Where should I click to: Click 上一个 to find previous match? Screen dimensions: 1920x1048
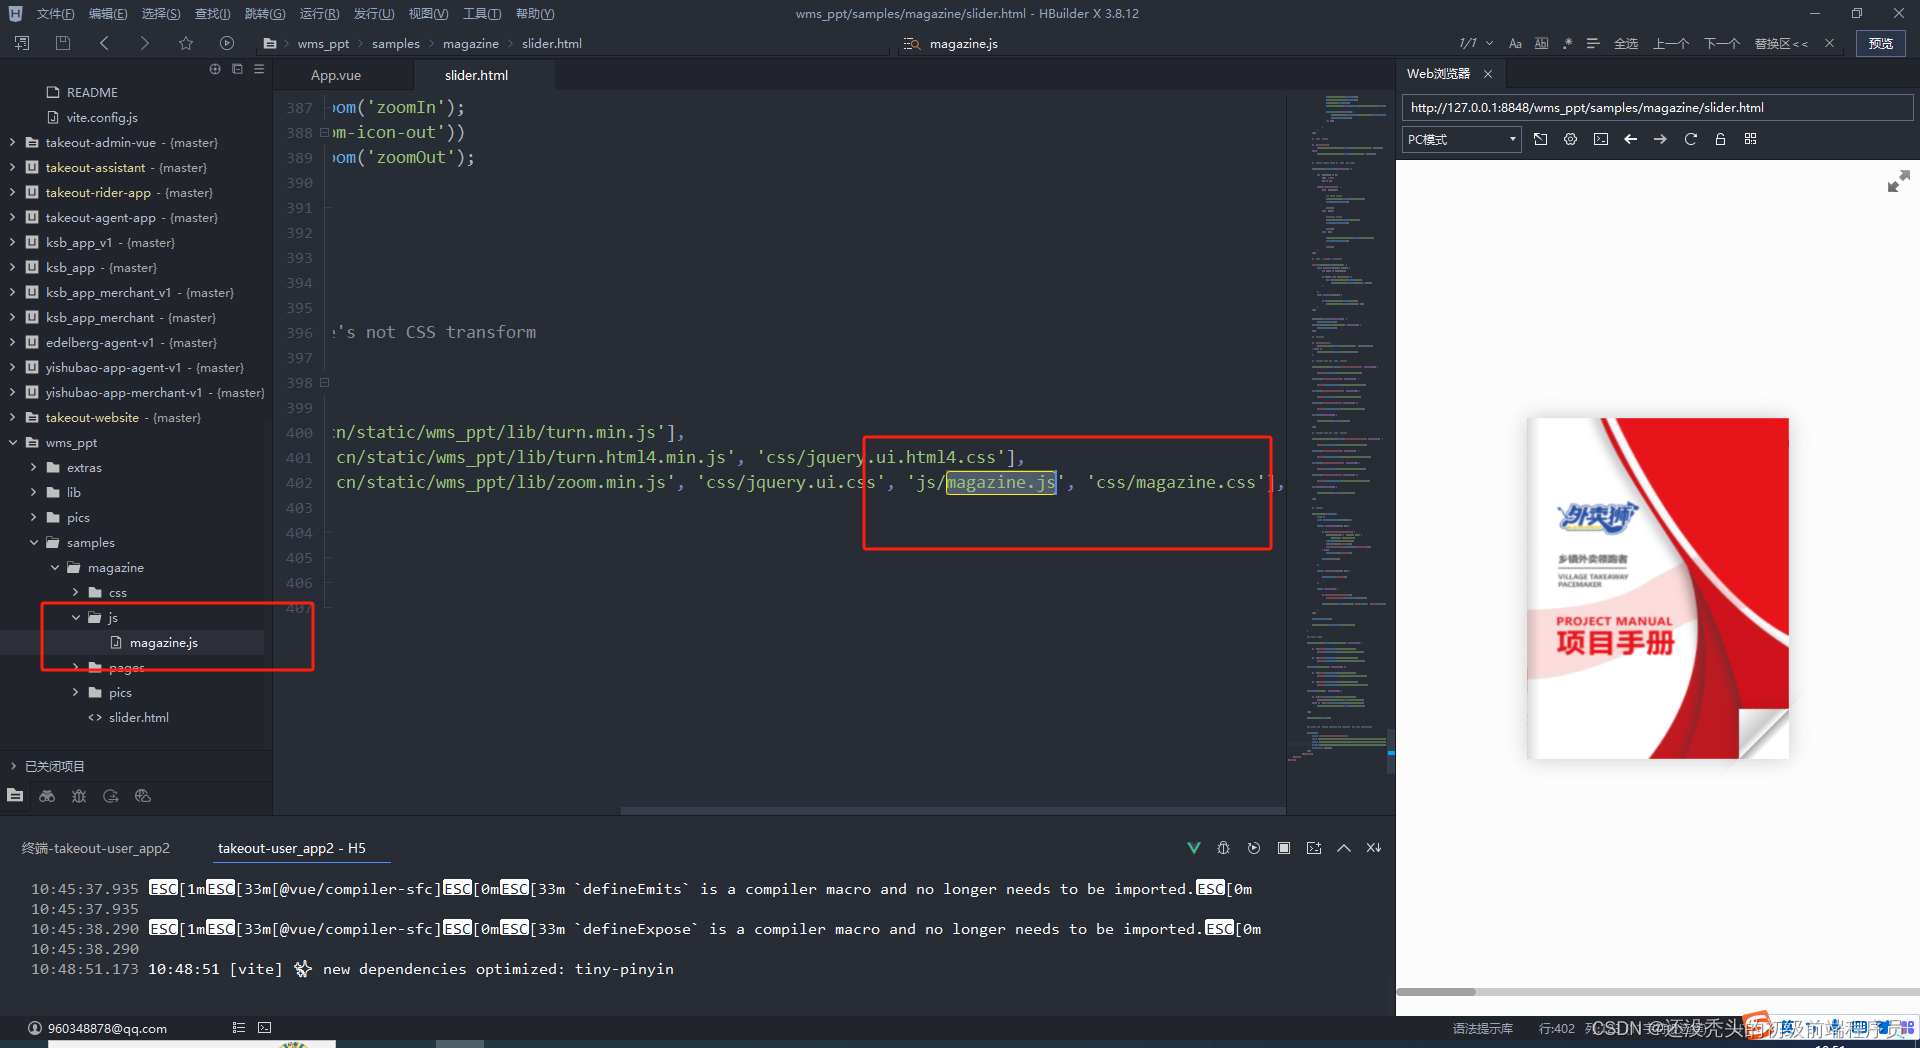(1671, 43)
